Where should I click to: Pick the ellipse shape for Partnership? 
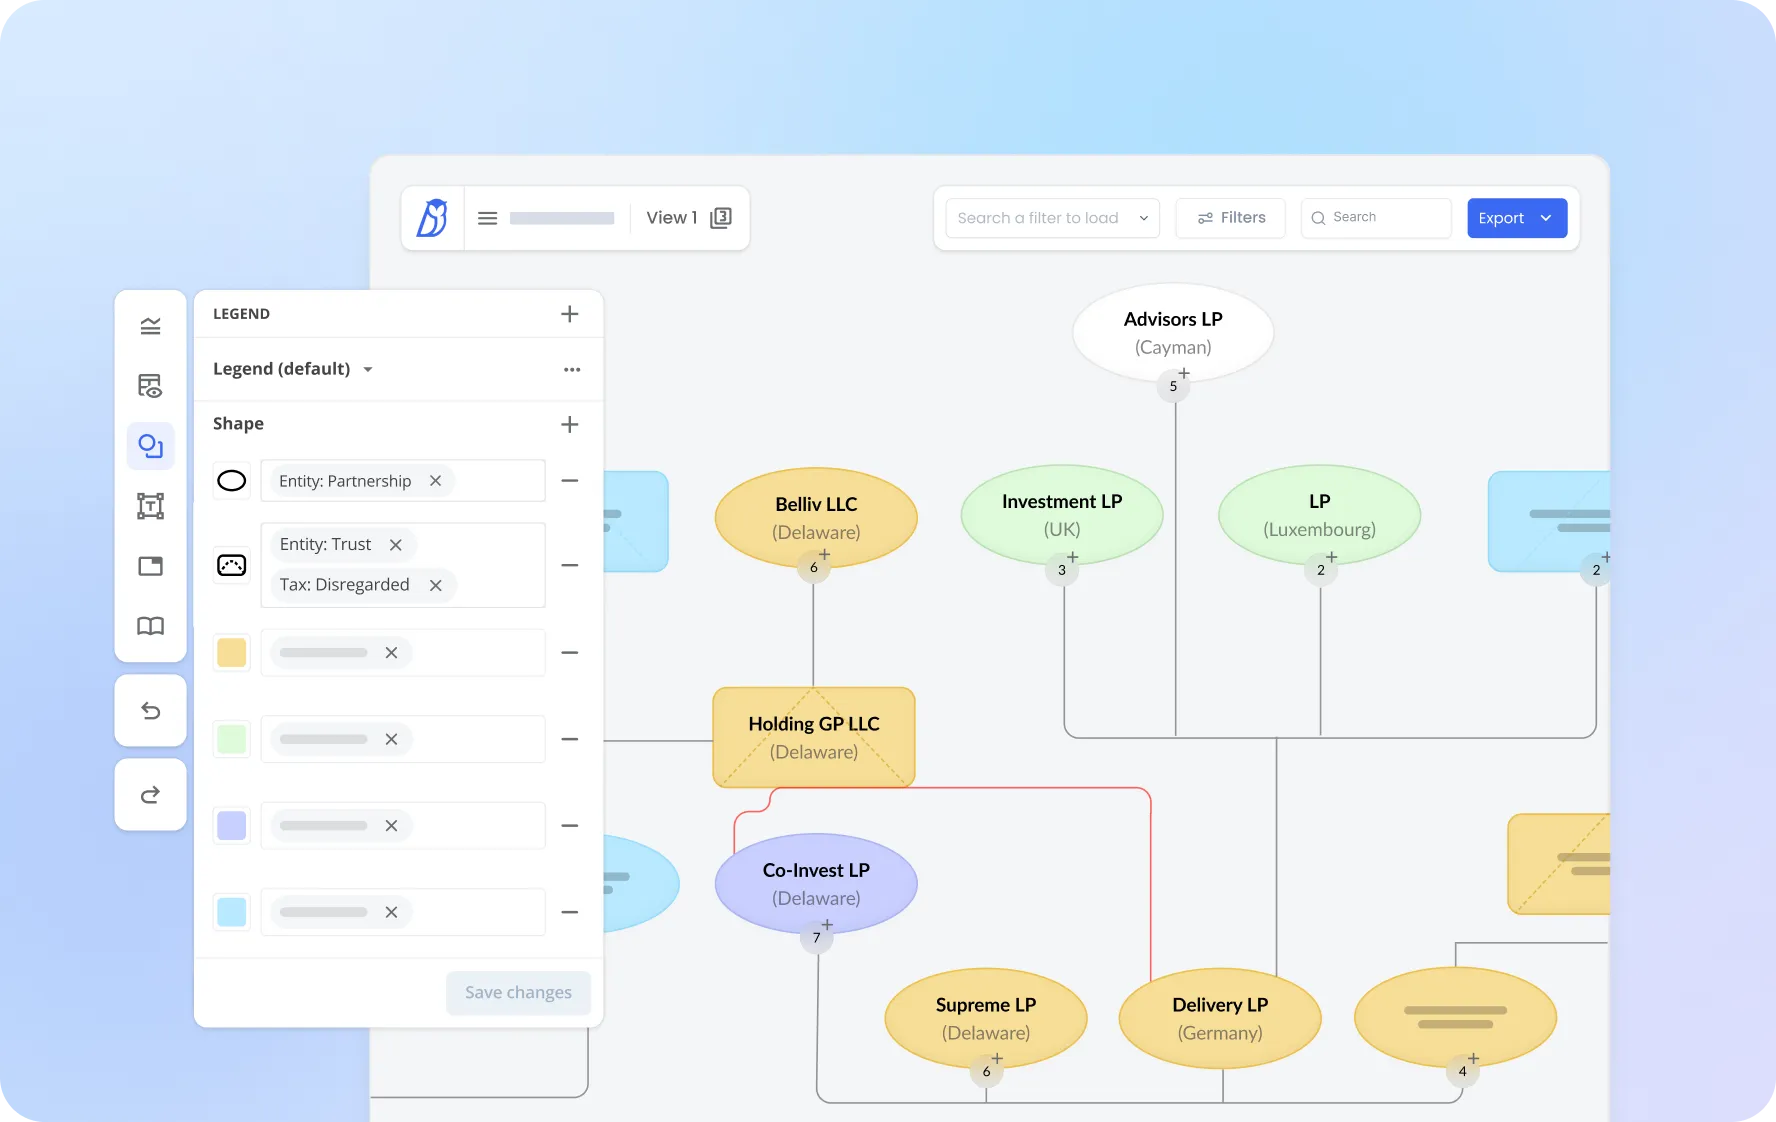point(232,481)
